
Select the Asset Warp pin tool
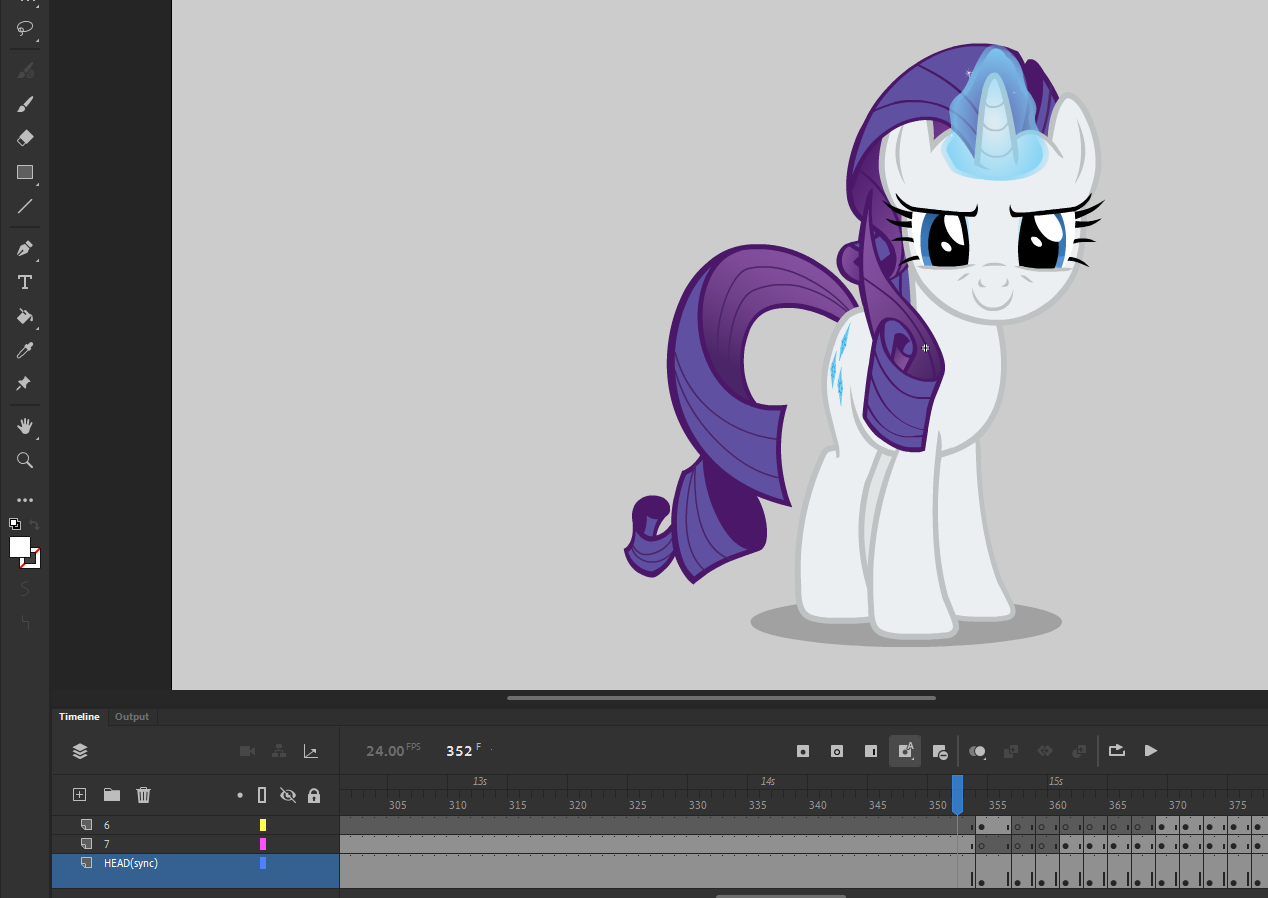(25, 384)
